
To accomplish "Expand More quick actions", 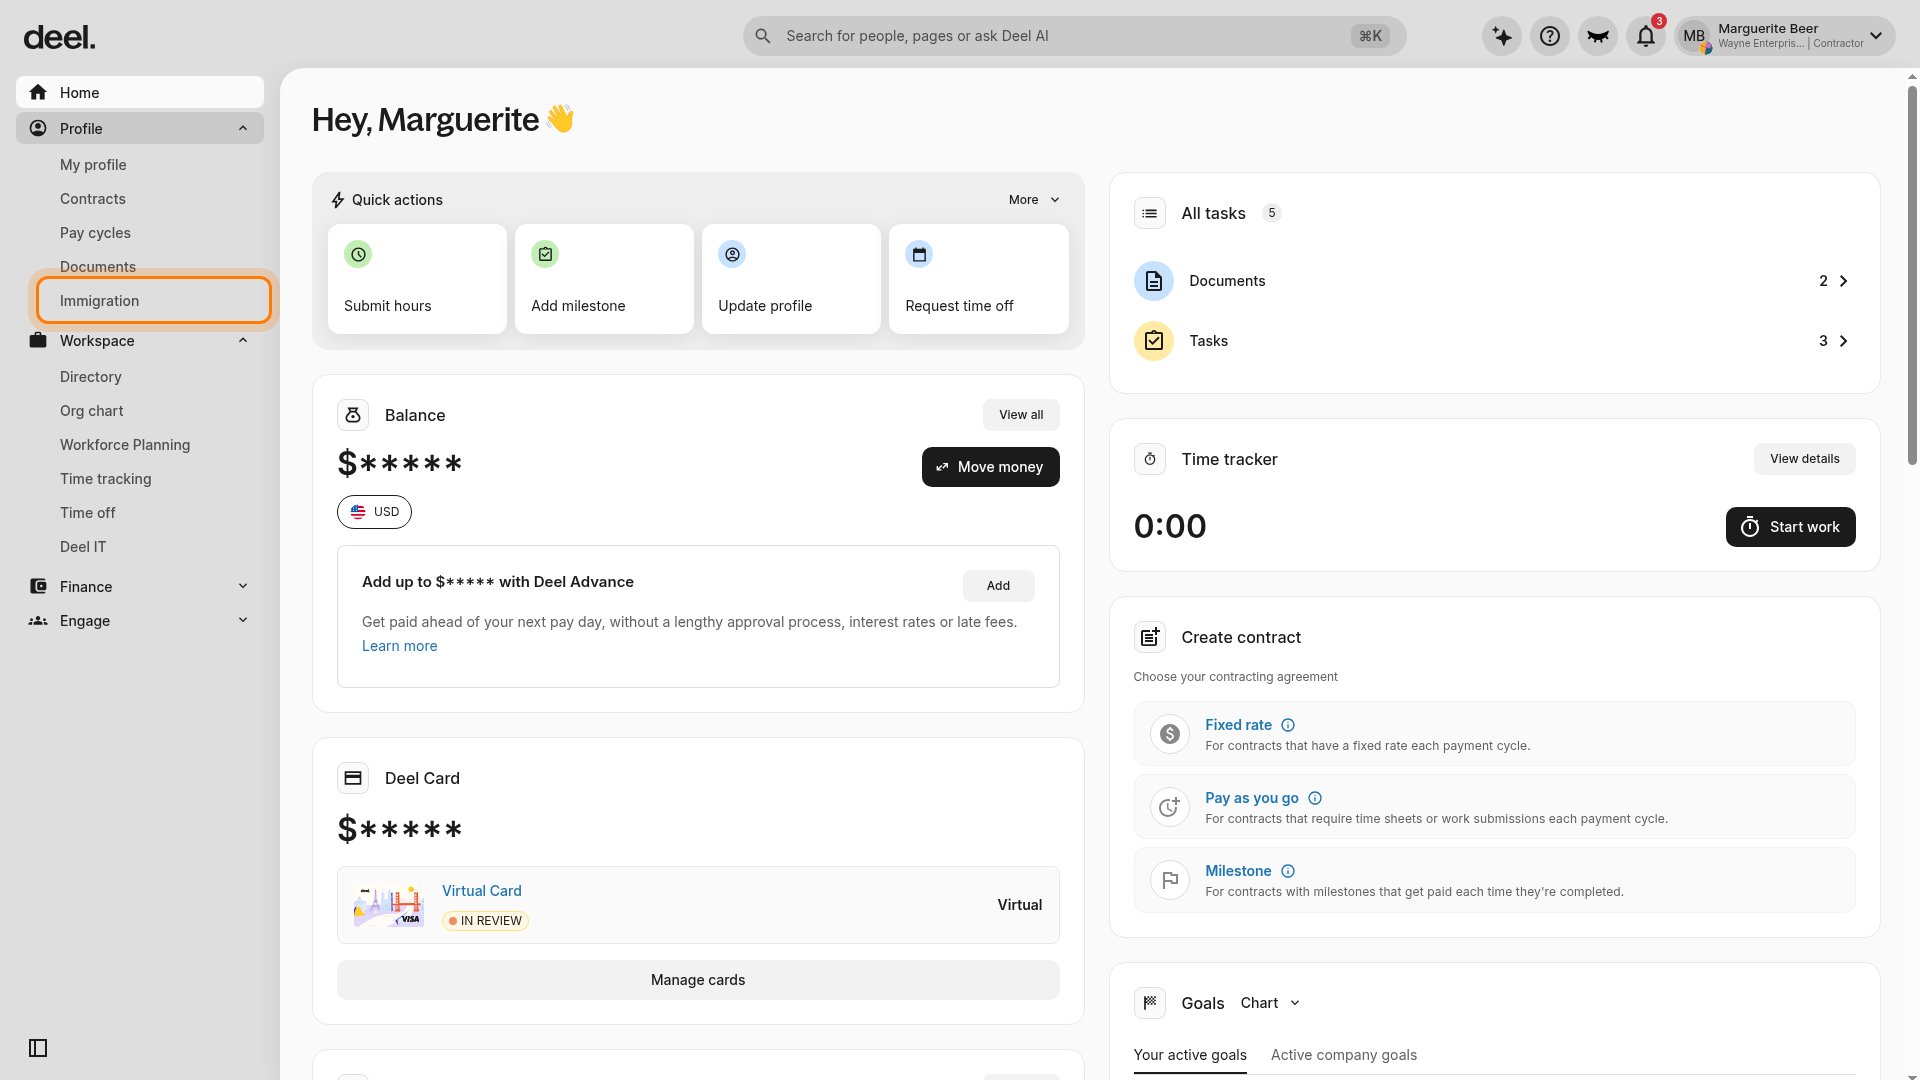I will 1034,200.
